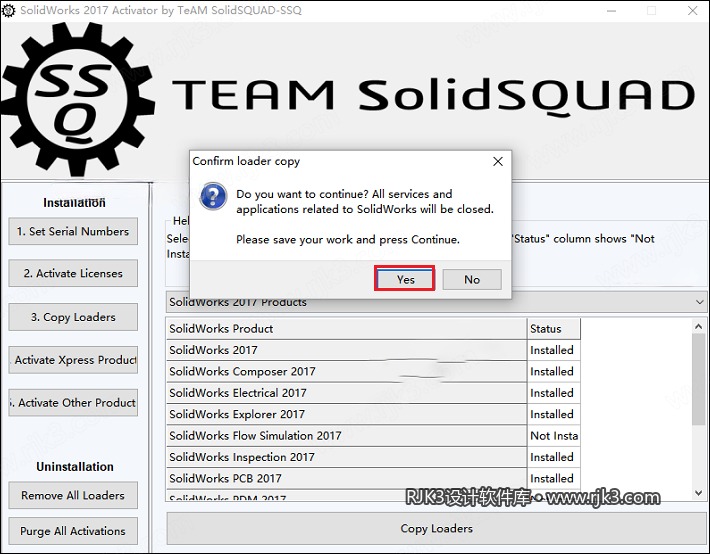Select the SolidWorks Inspection 2017 row
Image resolution: width=710 pixels, height=554 pixels.
pyautogui.click(x=374, y=457)
